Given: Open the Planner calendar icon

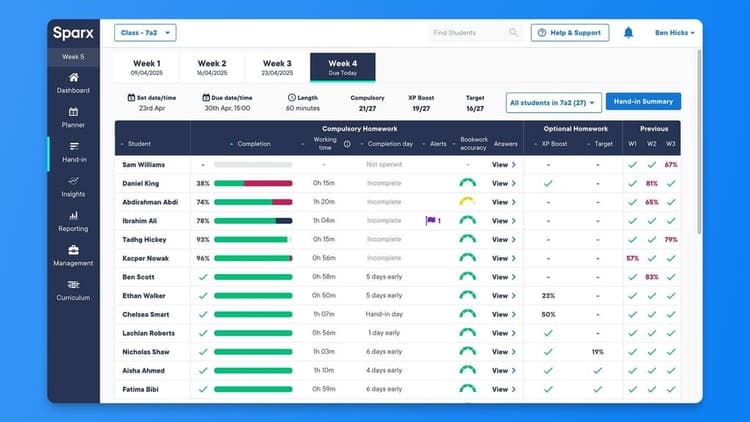Looking at the screenshot, I should pyautogui.click(x=73, y=112).
